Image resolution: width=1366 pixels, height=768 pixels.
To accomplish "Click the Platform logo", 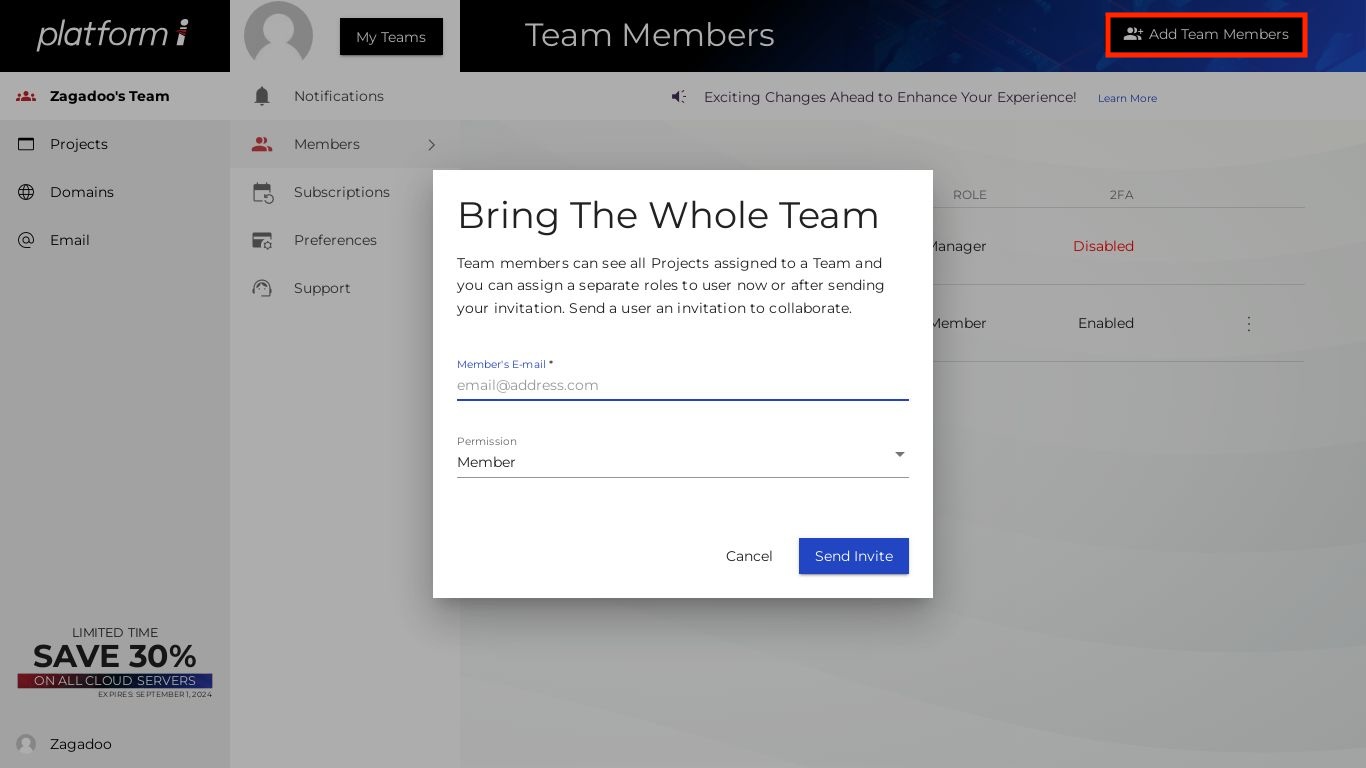I will (113, 34).
